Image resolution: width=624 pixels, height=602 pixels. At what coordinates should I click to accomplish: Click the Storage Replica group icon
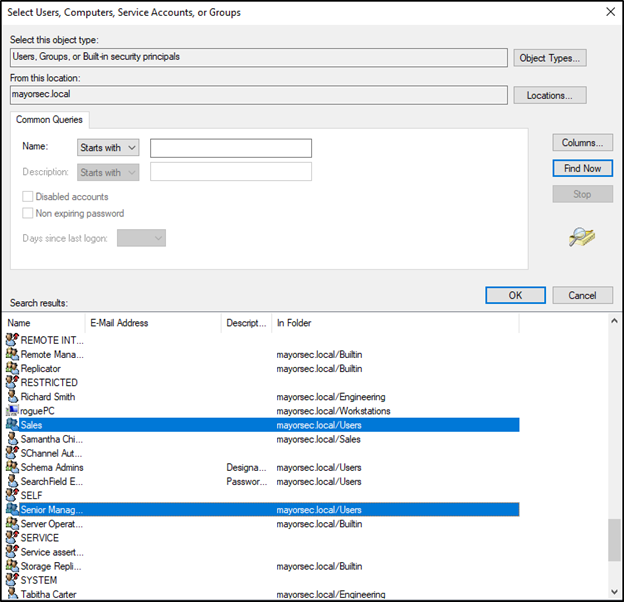tap(12, 566)
